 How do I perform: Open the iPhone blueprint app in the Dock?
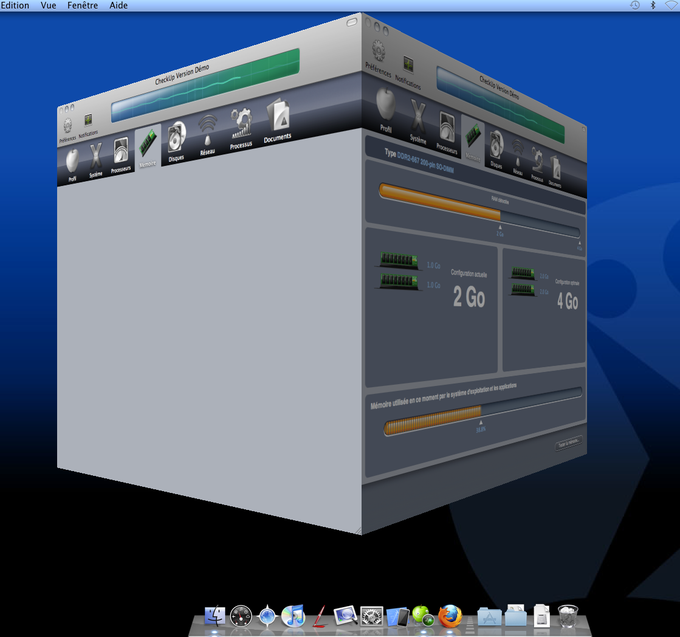point(397,617)
